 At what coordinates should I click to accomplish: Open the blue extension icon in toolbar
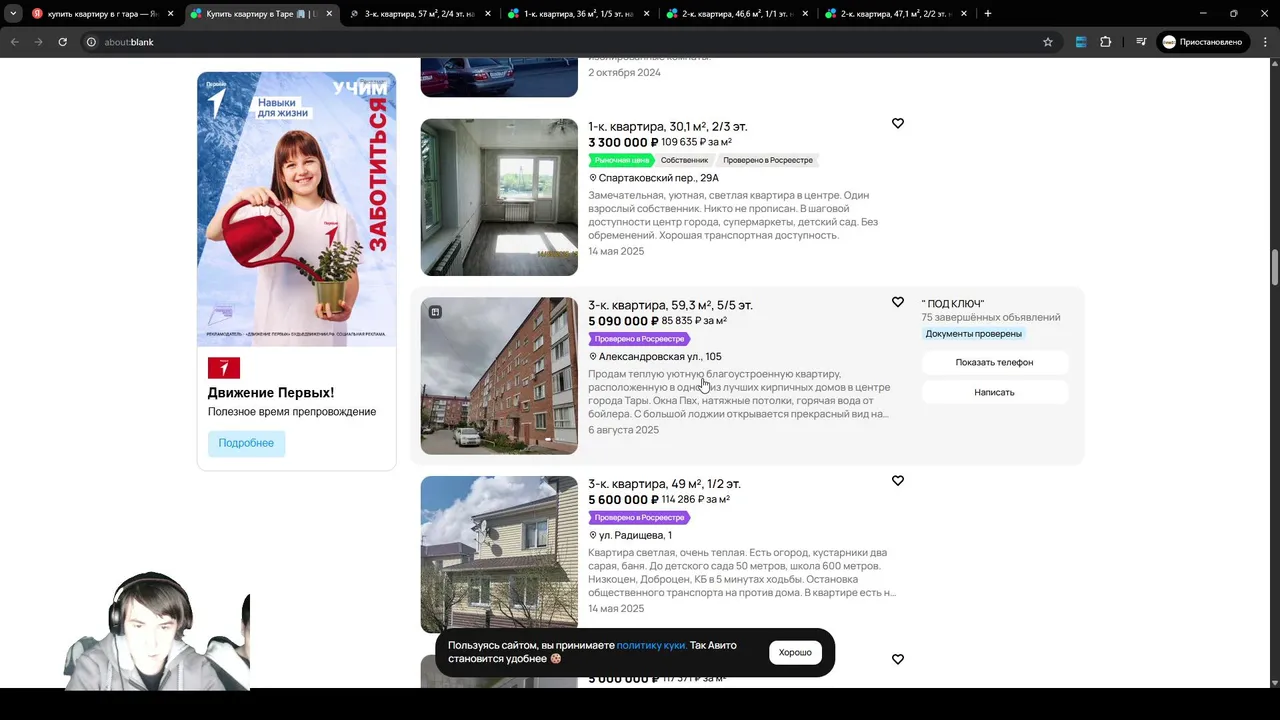tap(1081, 42)
